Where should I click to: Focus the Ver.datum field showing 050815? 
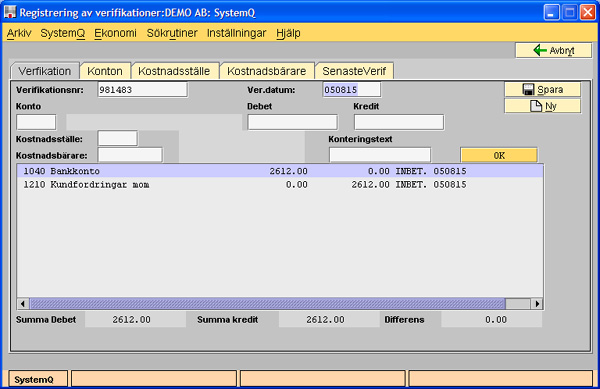pyautogui.click(x=352, y=90)
